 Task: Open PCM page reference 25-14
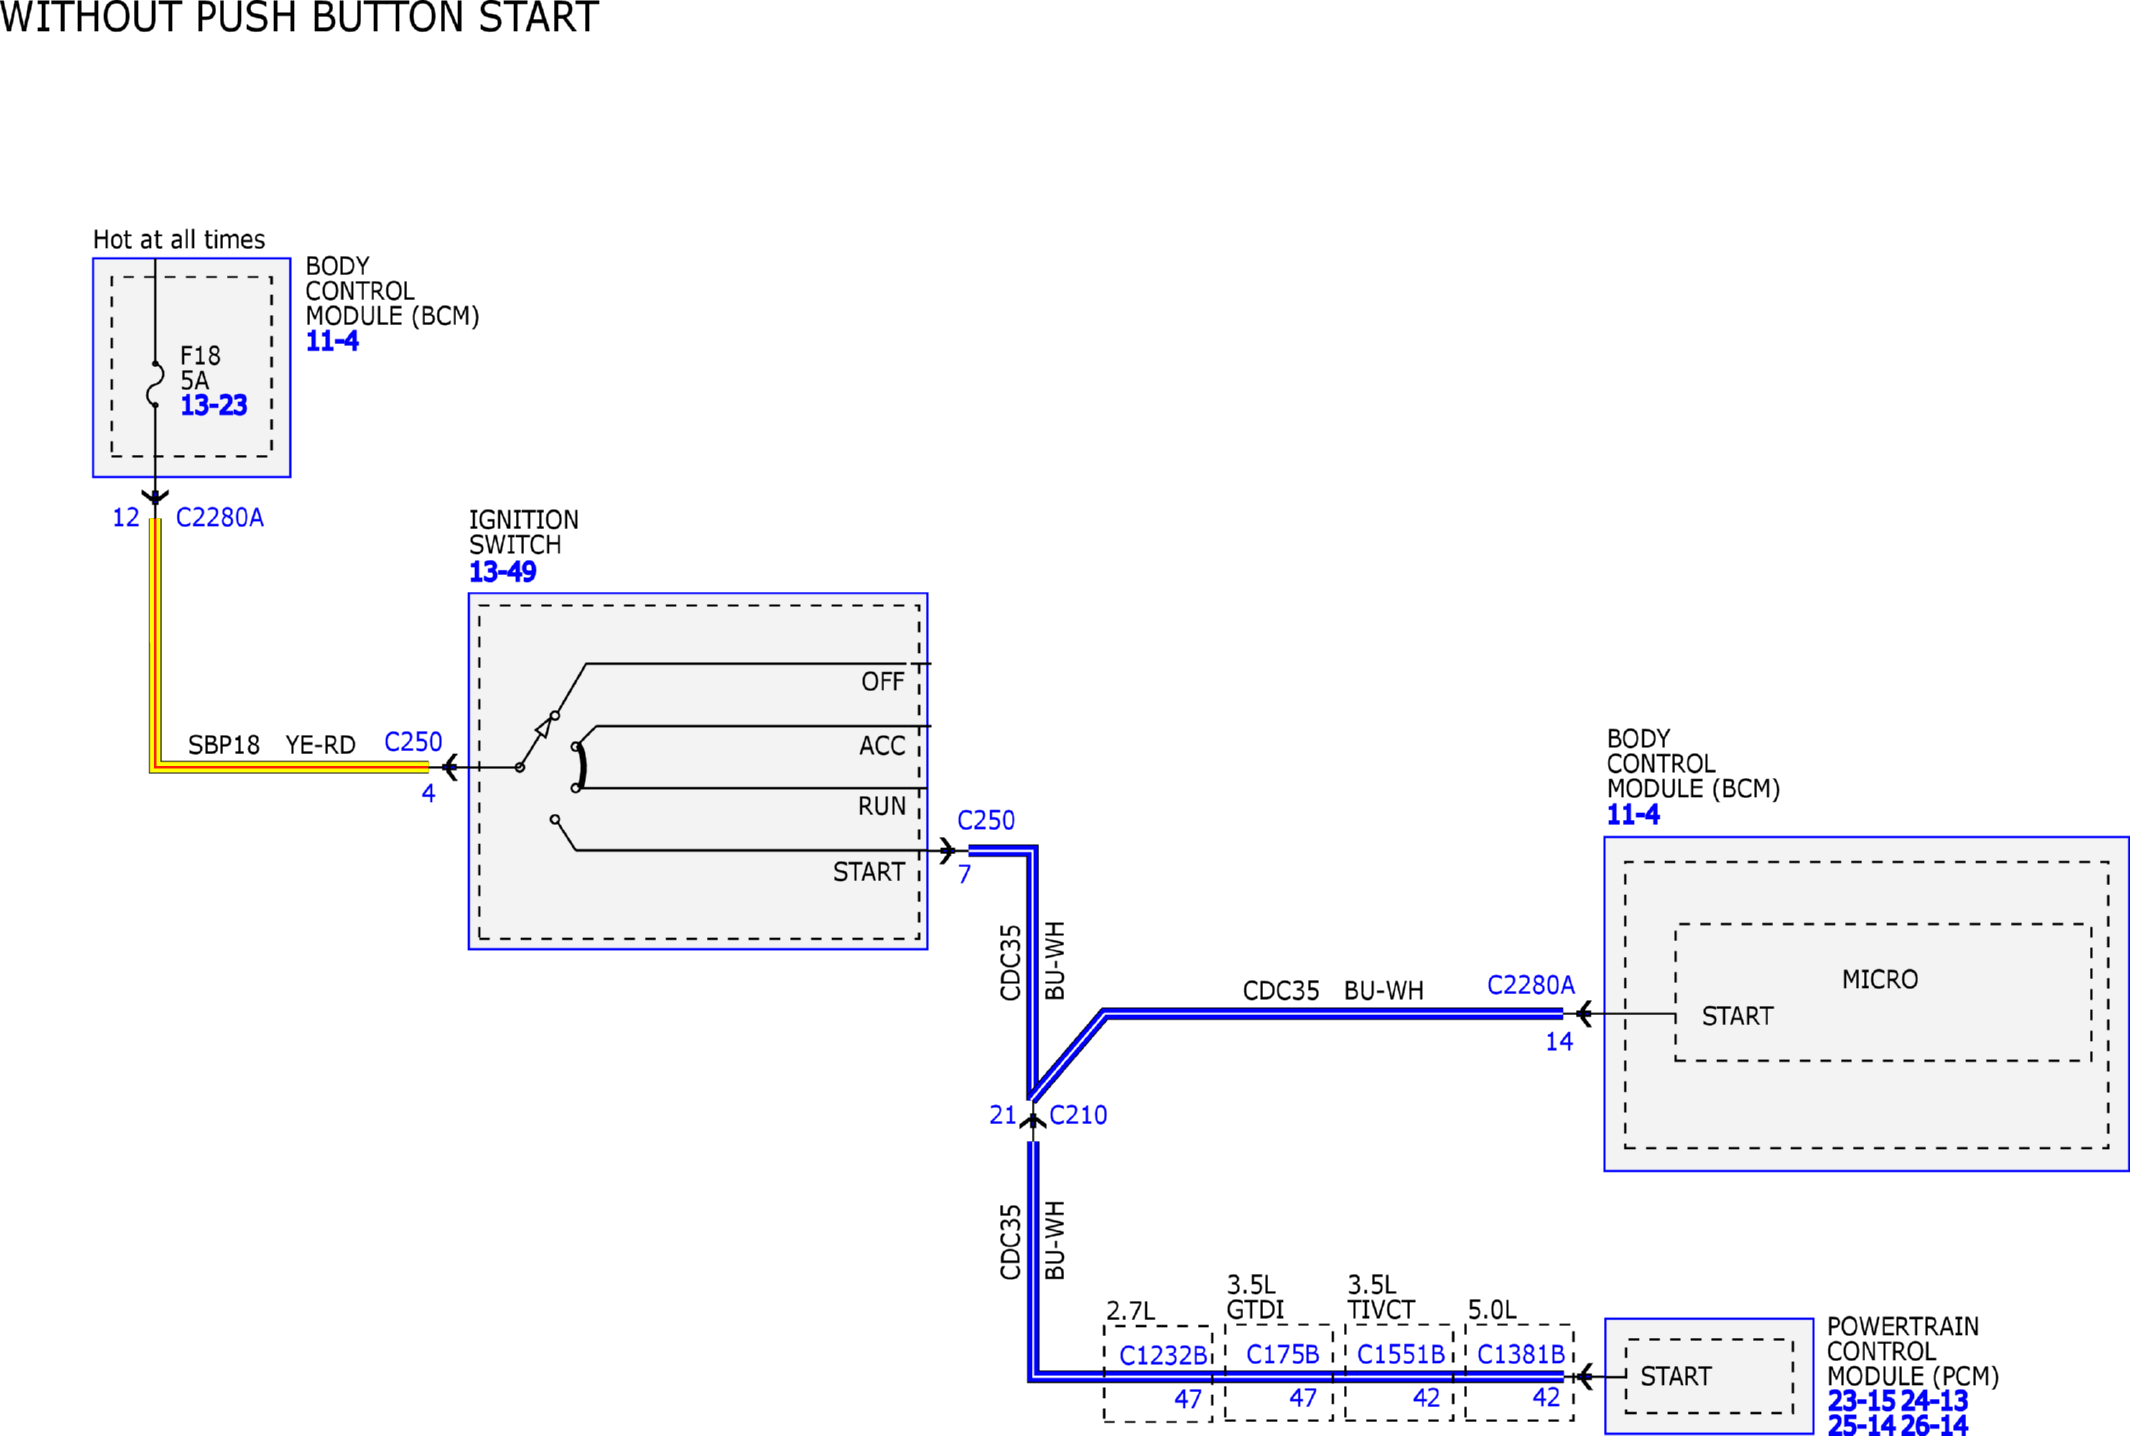pyautogui.click(x=1861, y=1425)
